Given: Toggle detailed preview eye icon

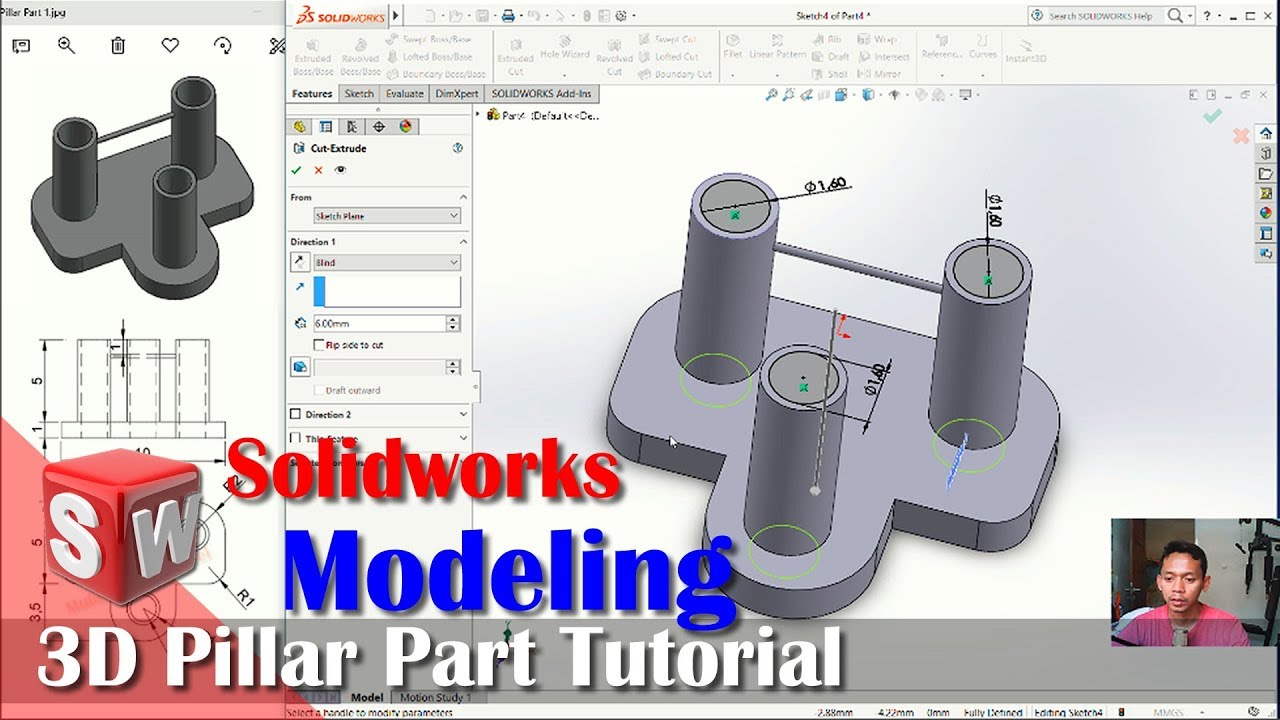Looking at the screenshot, I should tap(341, 170).
